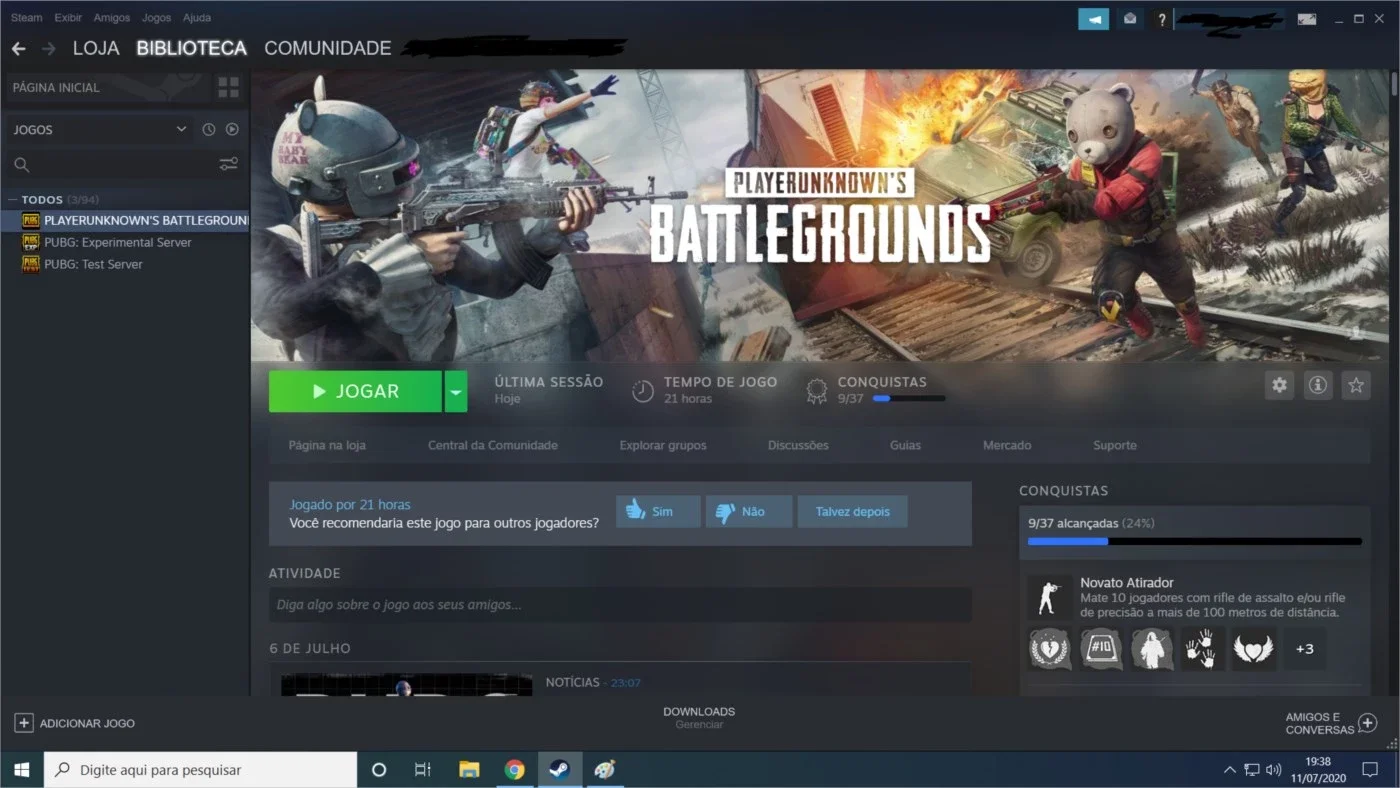Select PUBG: Test Server in library

point(94,264)
